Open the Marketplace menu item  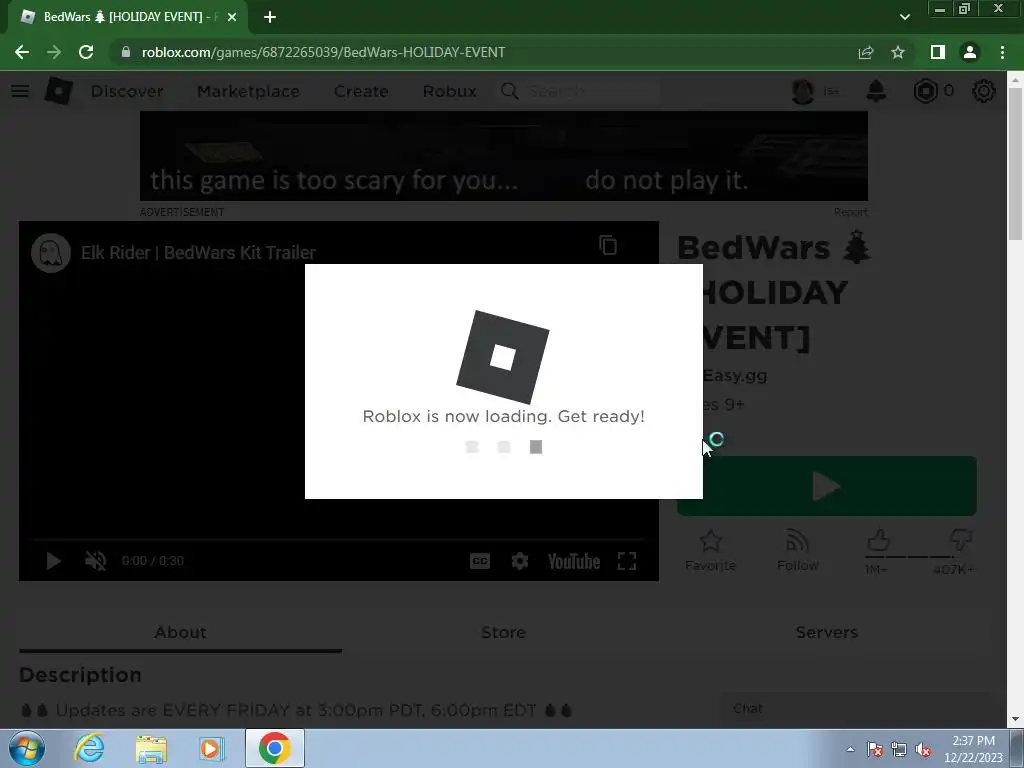tap(248, 91)
